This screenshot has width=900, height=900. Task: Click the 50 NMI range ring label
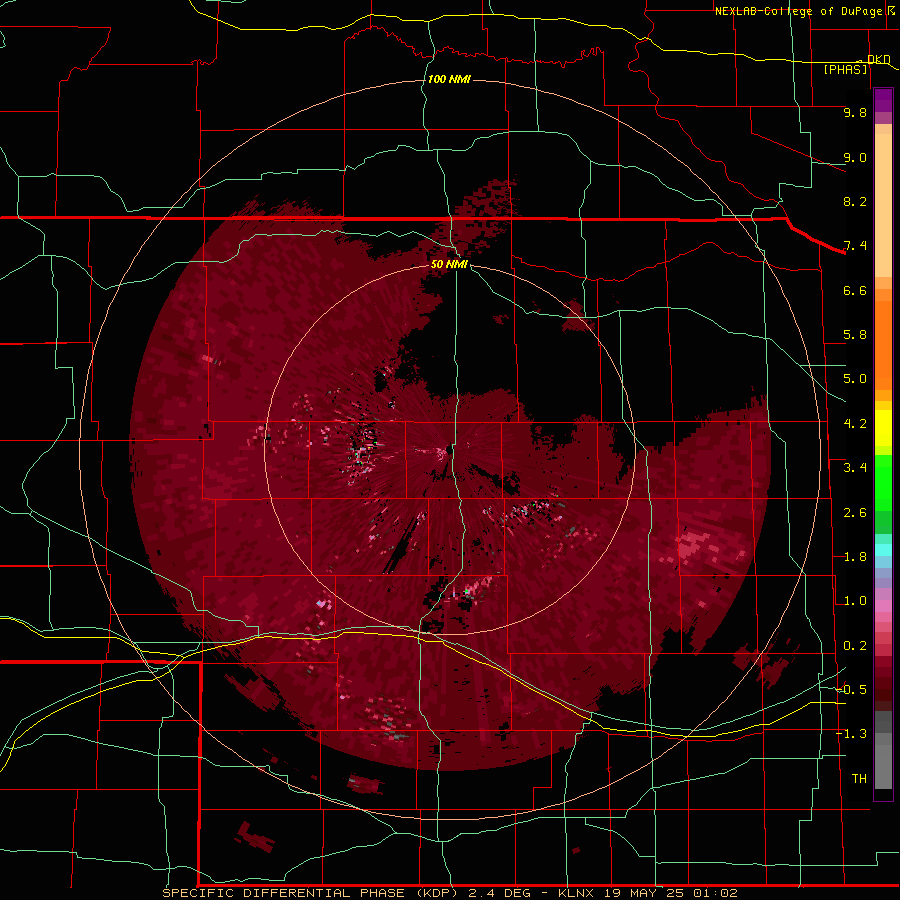click(449, 264)
